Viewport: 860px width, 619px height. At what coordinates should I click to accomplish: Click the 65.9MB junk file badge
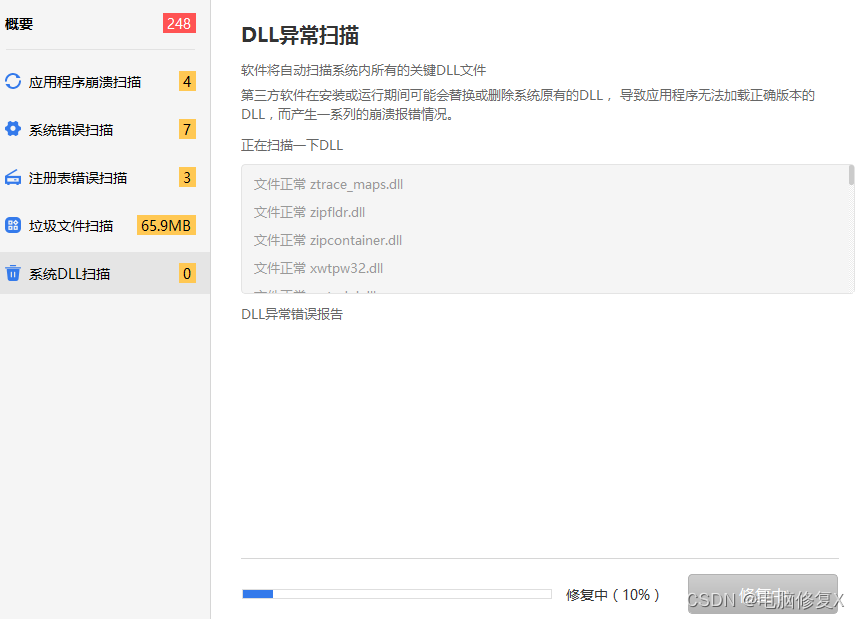tap(166, 225)
